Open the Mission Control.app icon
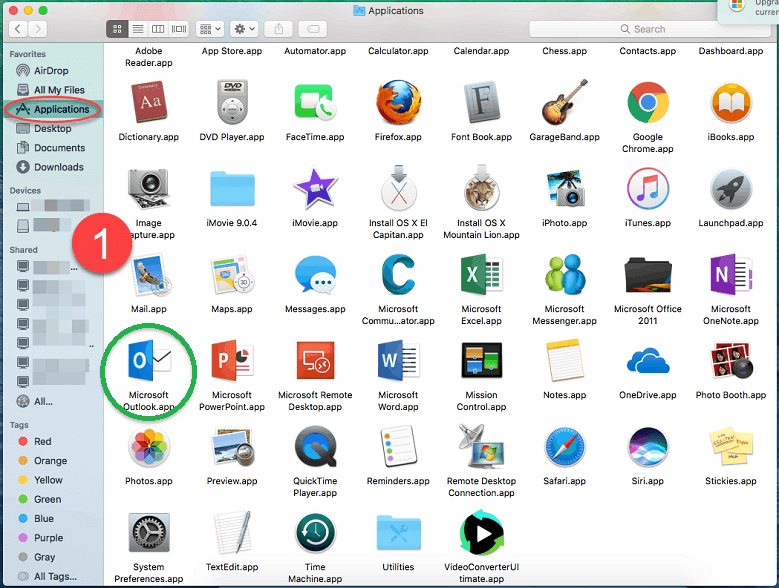779x588 pixels. coord(481,360)
